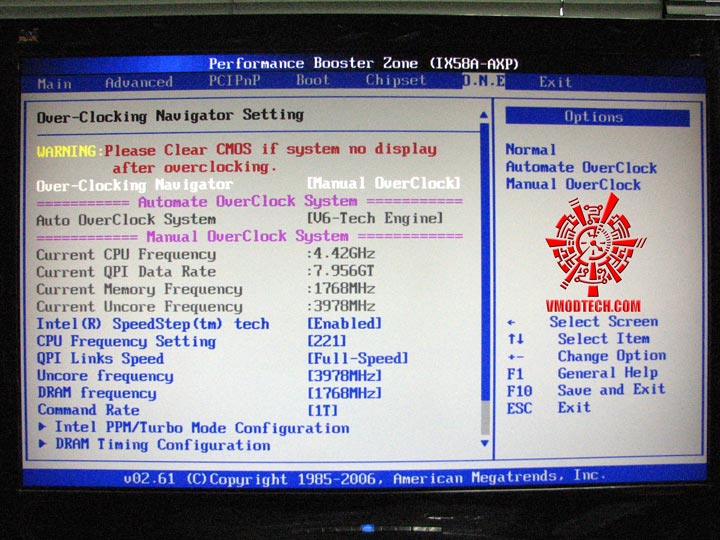Open the Exit tab
This screenshot has width=720, height=540.
click(555, 82)
